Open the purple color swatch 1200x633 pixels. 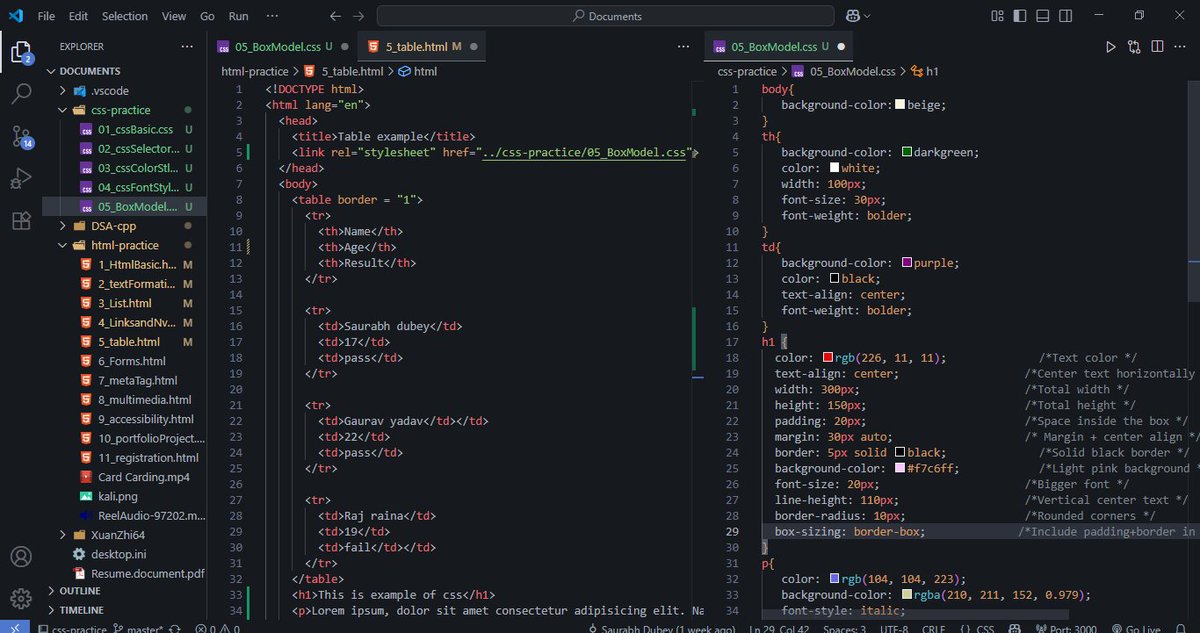pos(907,263)
